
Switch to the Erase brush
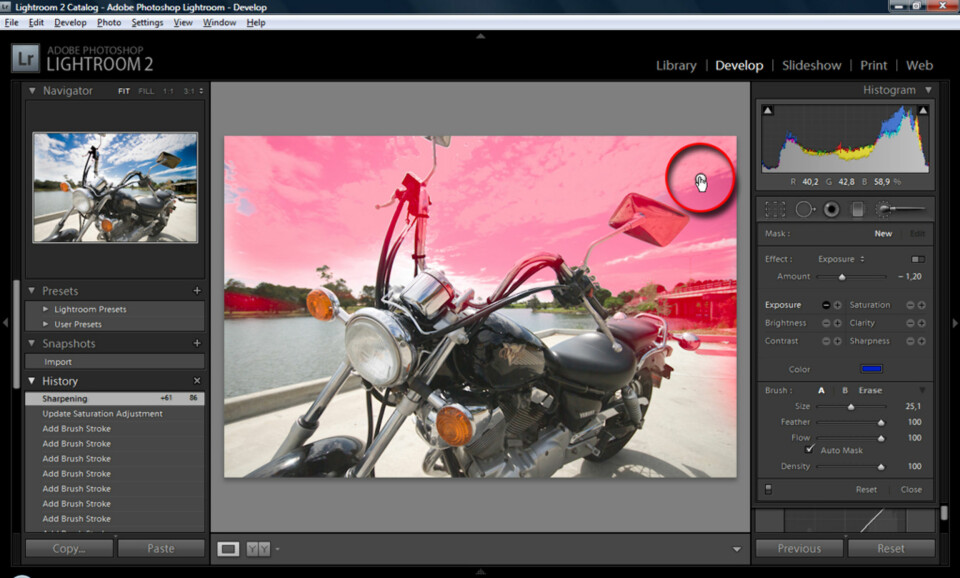tap(870, 391)
